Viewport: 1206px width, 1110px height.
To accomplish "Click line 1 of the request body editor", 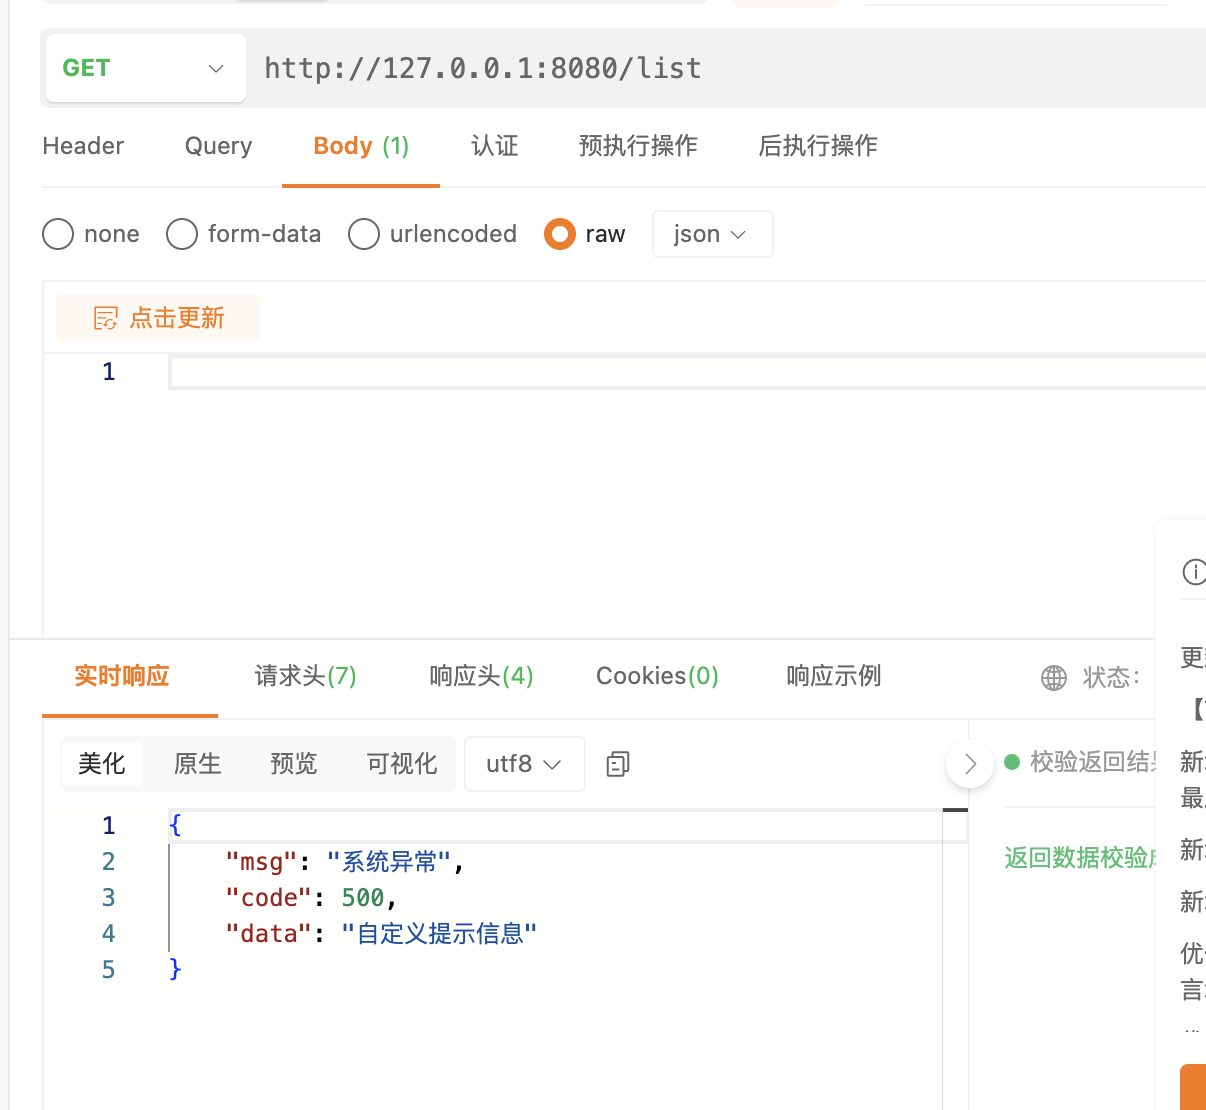I will (x=688, y=372).
